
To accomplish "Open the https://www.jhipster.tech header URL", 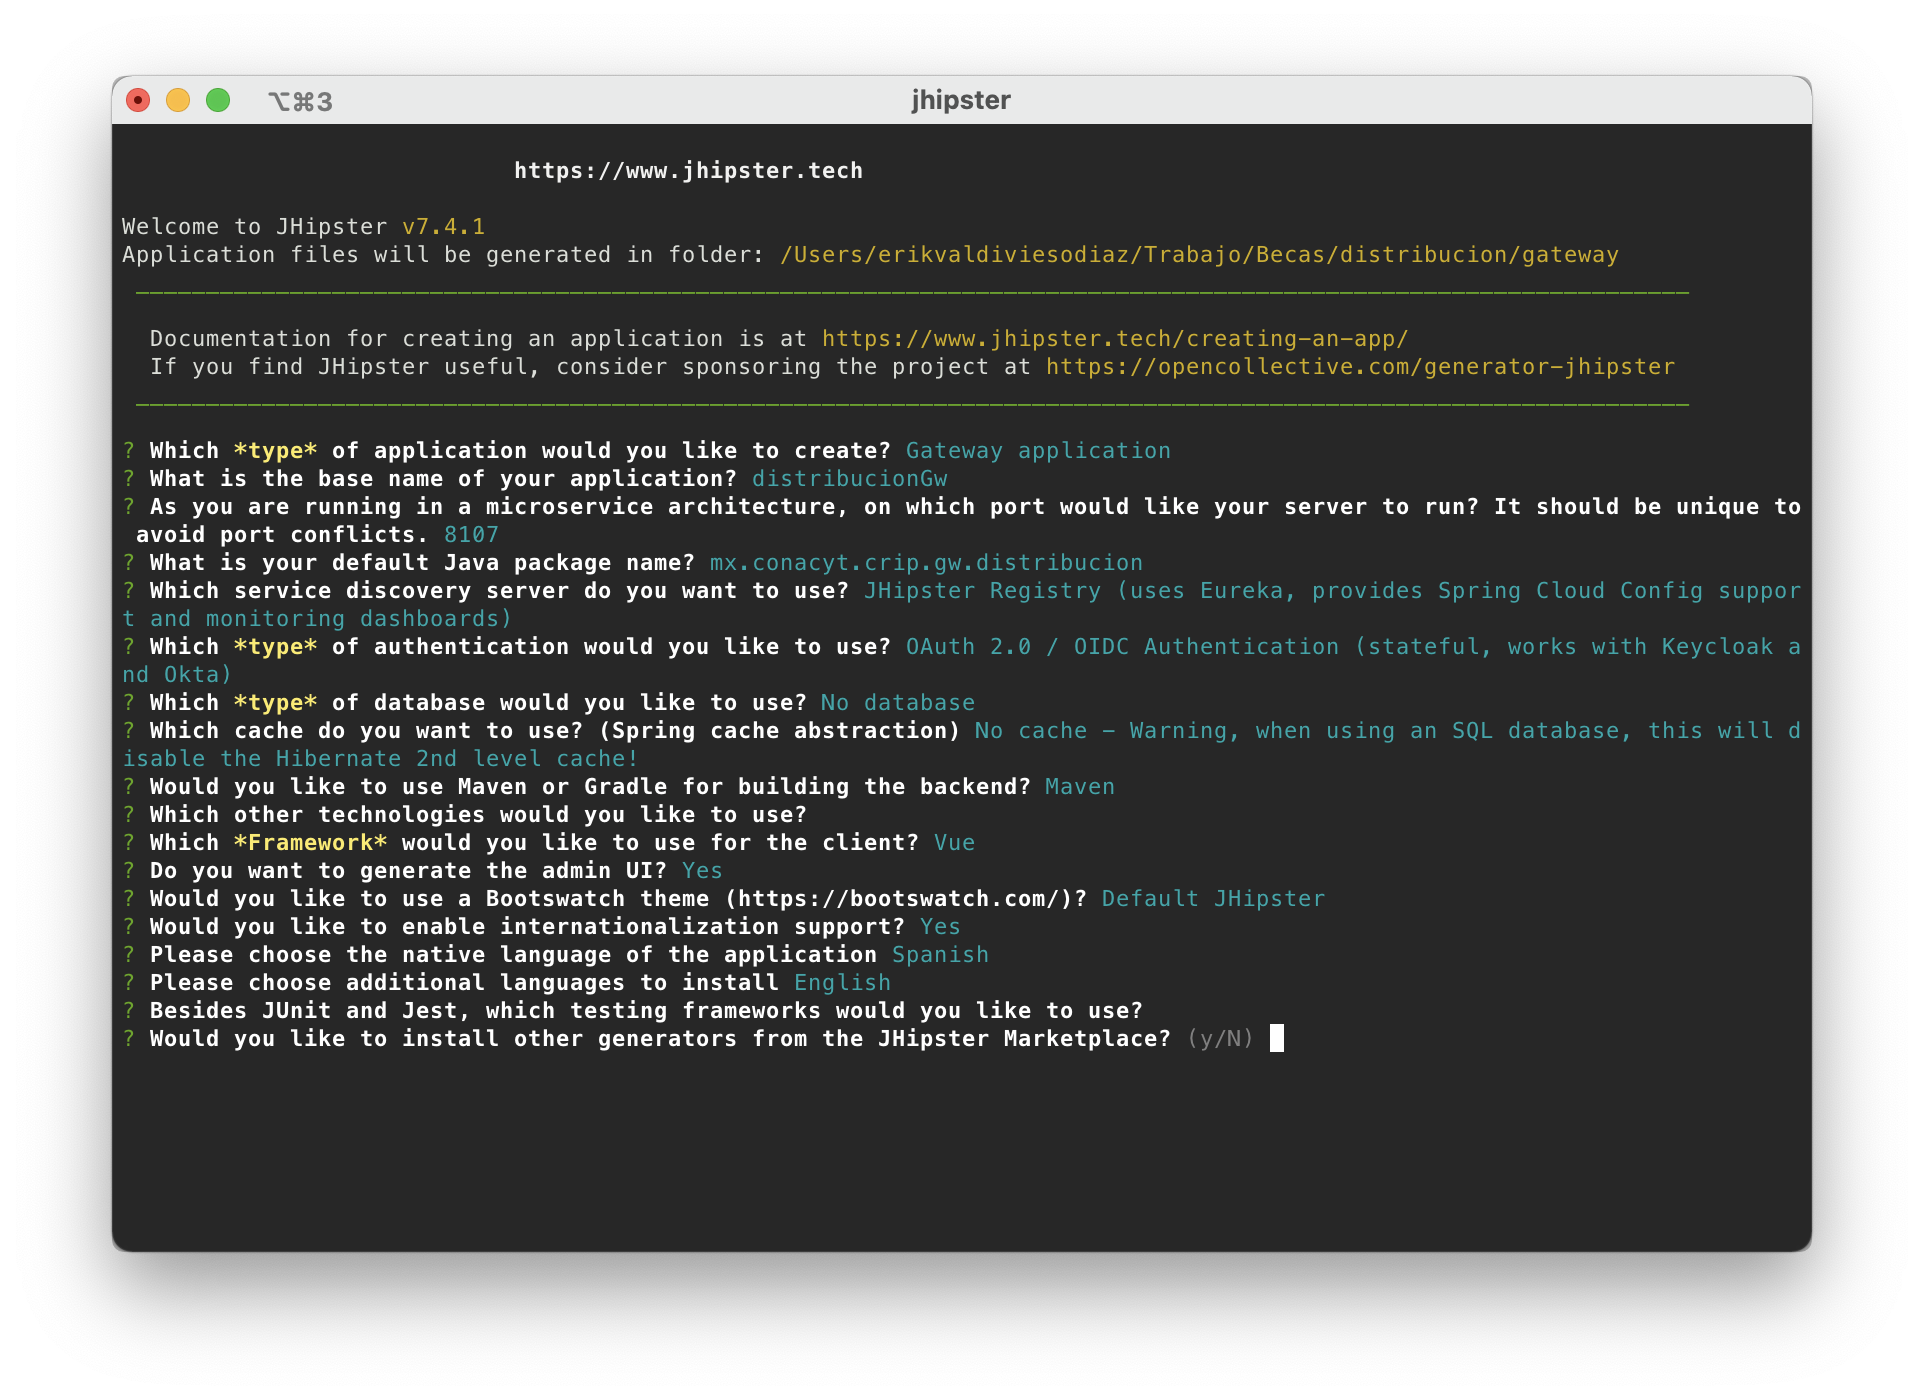I will point(688,171).
